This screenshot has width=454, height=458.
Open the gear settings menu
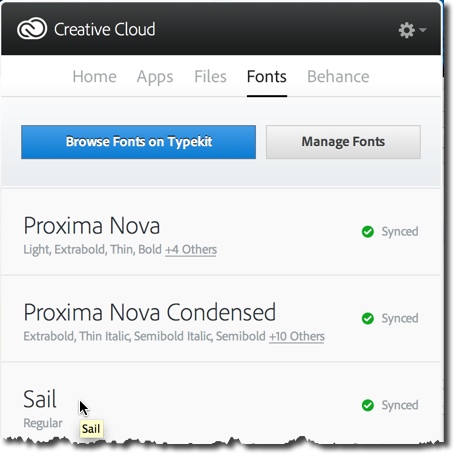pos(406,30)
